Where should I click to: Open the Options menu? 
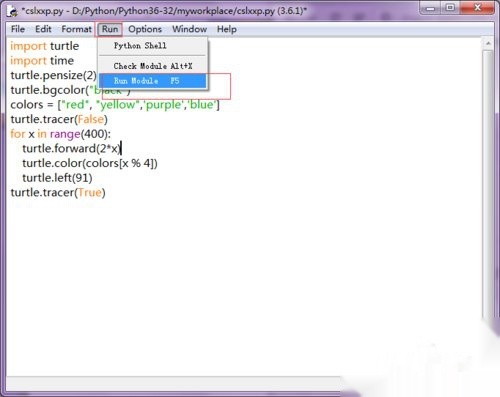[145, 29]
